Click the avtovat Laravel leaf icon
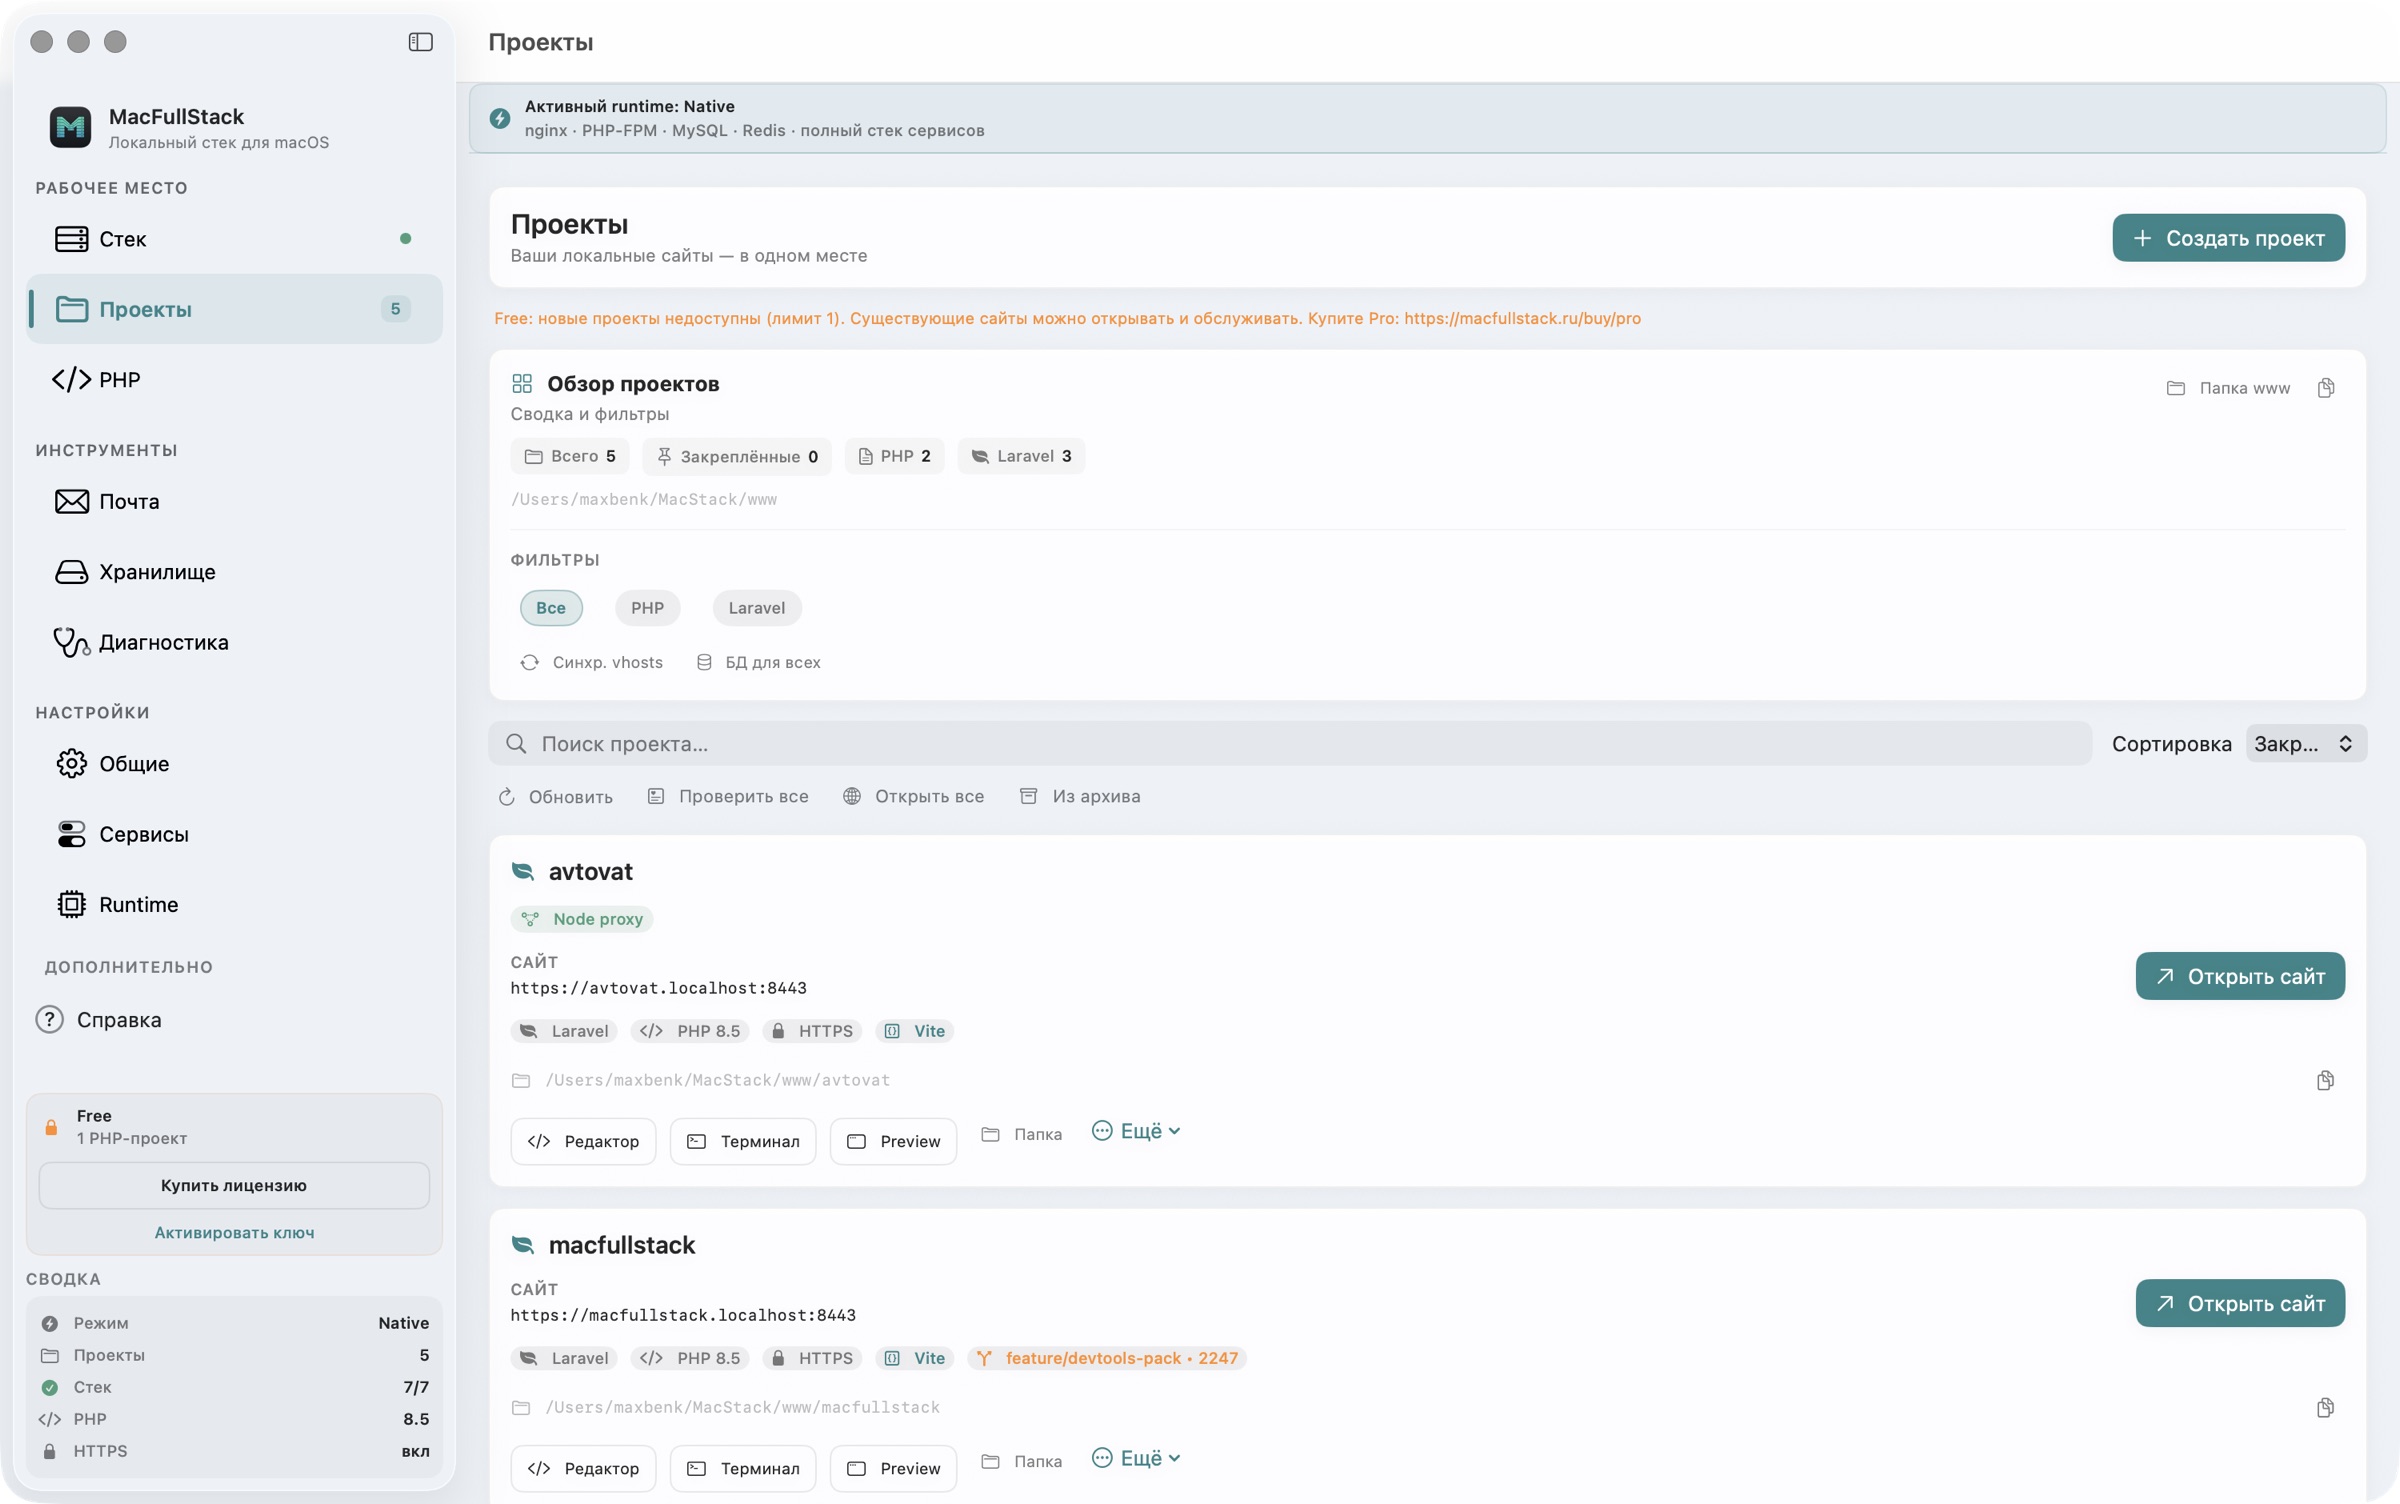The width and height of the screenshot is (2400, 1504). click(523, 872)
